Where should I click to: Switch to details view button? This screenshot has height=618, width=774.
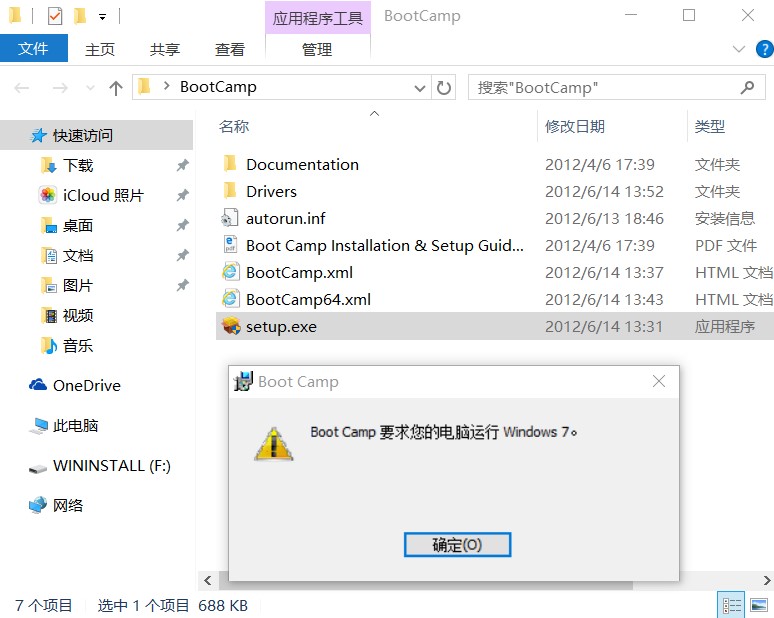pos(732,605)
